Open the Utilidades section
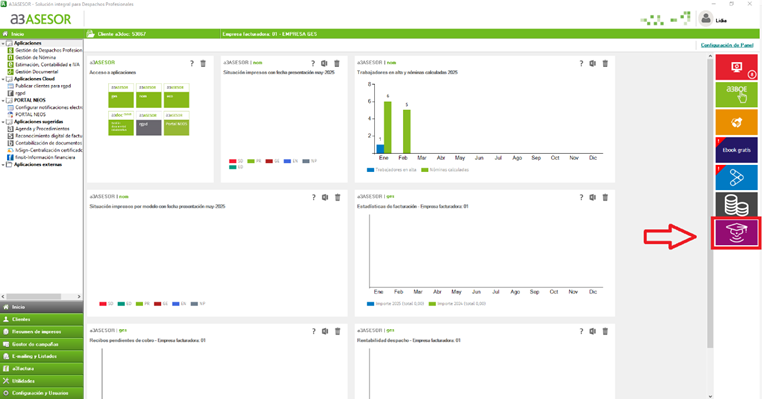 pyautogui.click(x=42, y=381)
